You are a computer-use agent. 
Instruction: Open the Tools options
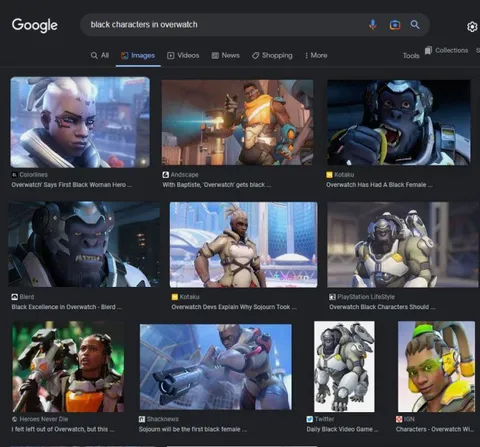411,56
